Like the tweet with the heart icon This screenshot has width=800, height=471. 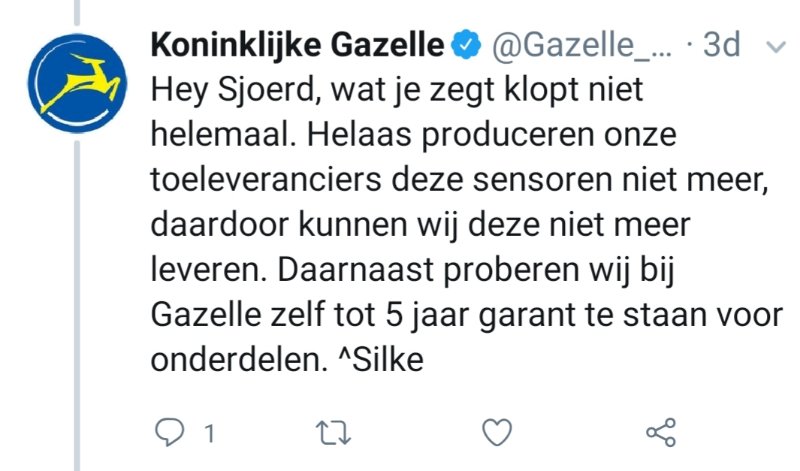click(496, 432)
